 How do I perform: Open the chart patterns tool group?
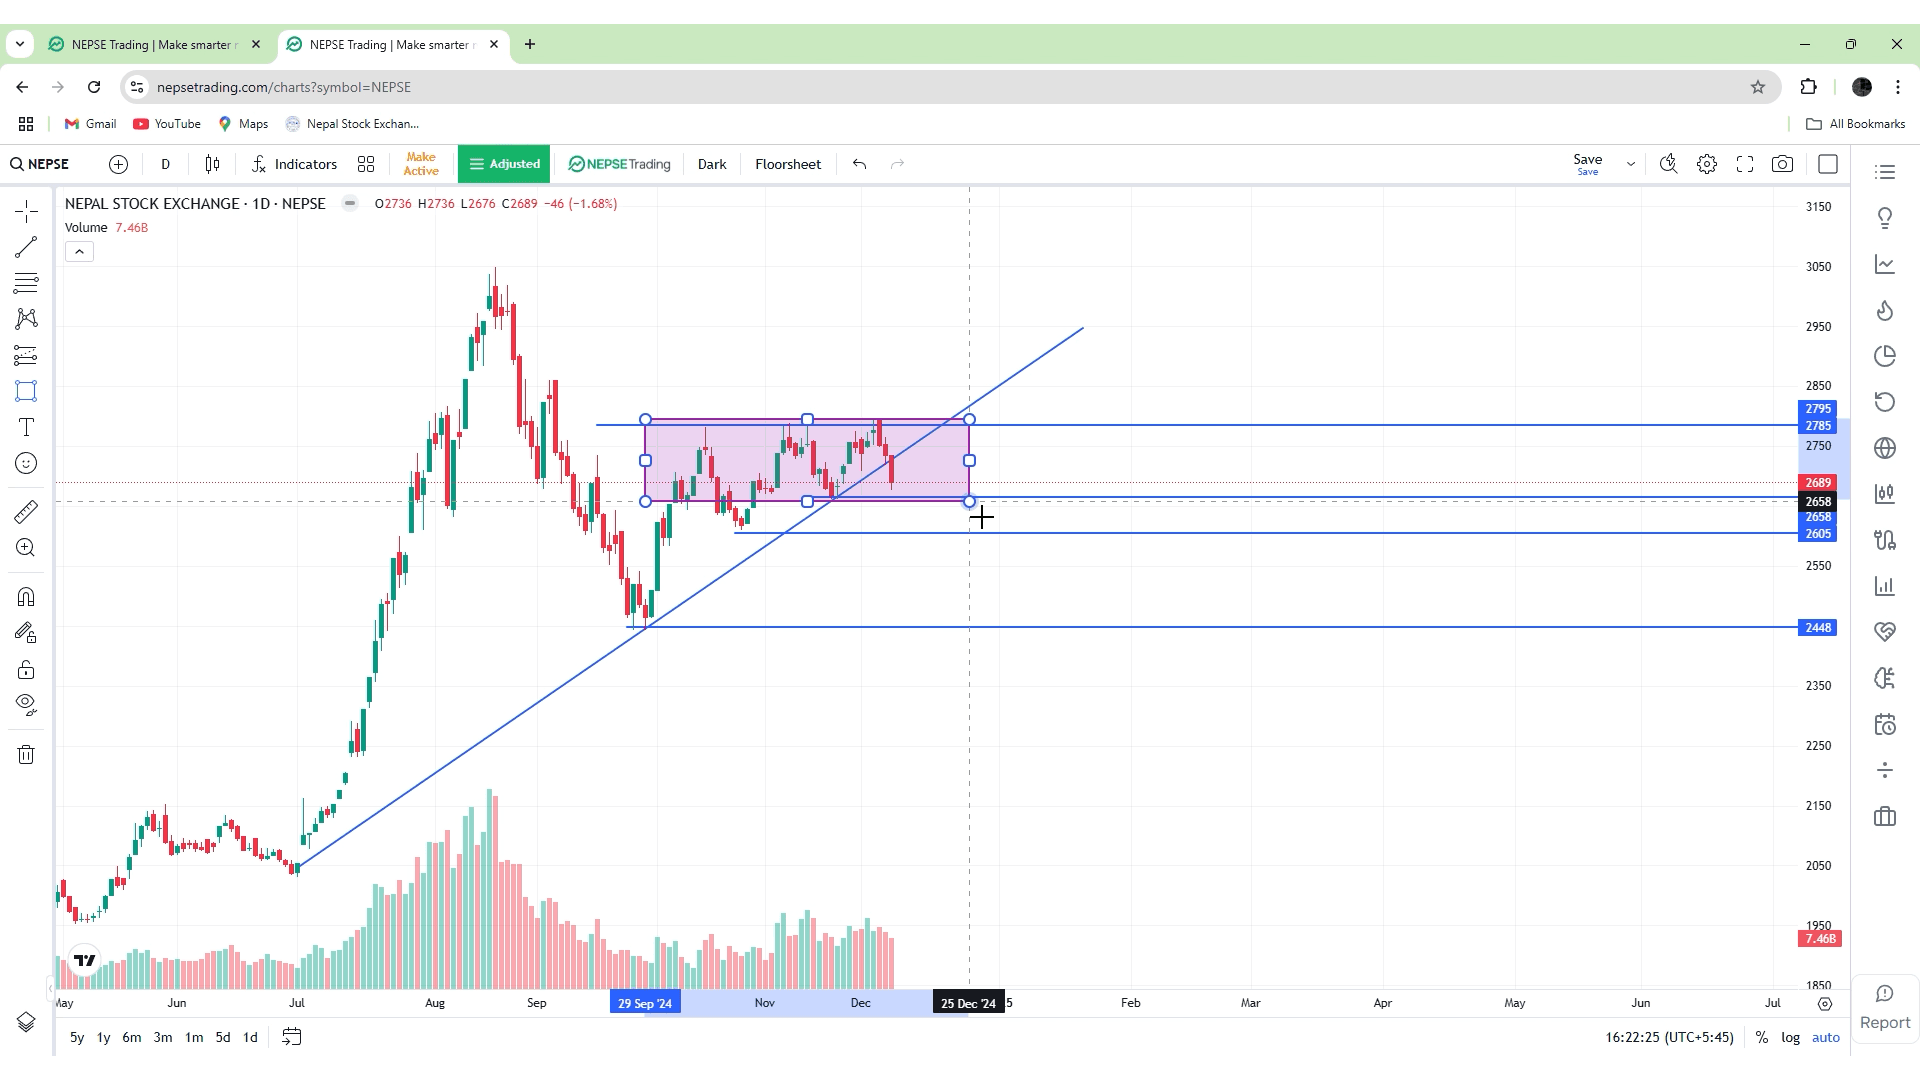pyautogui.click(x=26, y=319)
